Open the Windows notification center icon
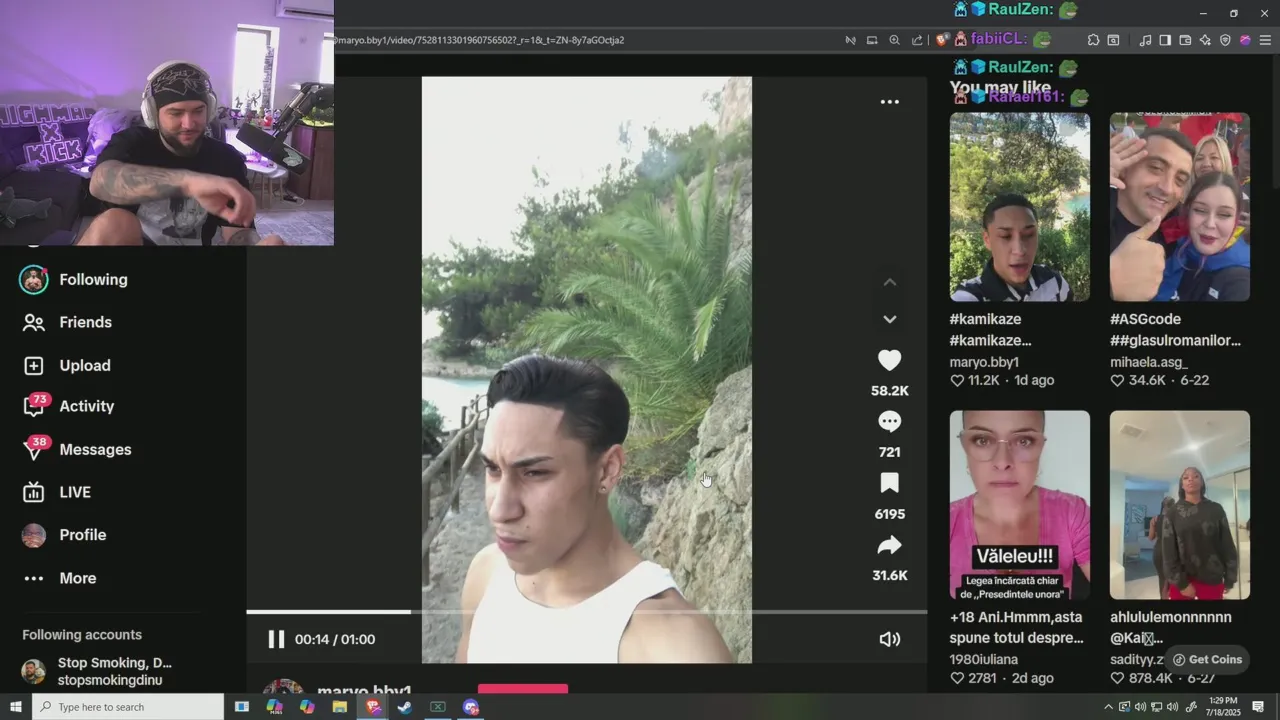Image resolution: width=1280 pixels, height=720 pixels. (x=1258, y=707)
